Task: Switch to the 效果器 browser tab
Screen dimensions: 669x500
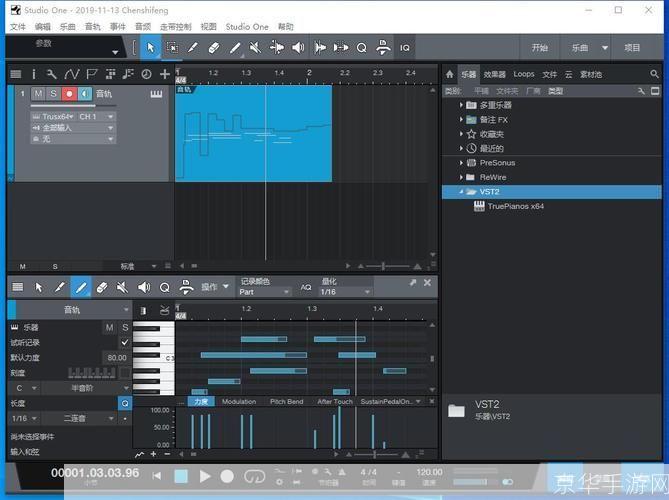Action: [494, 74]
